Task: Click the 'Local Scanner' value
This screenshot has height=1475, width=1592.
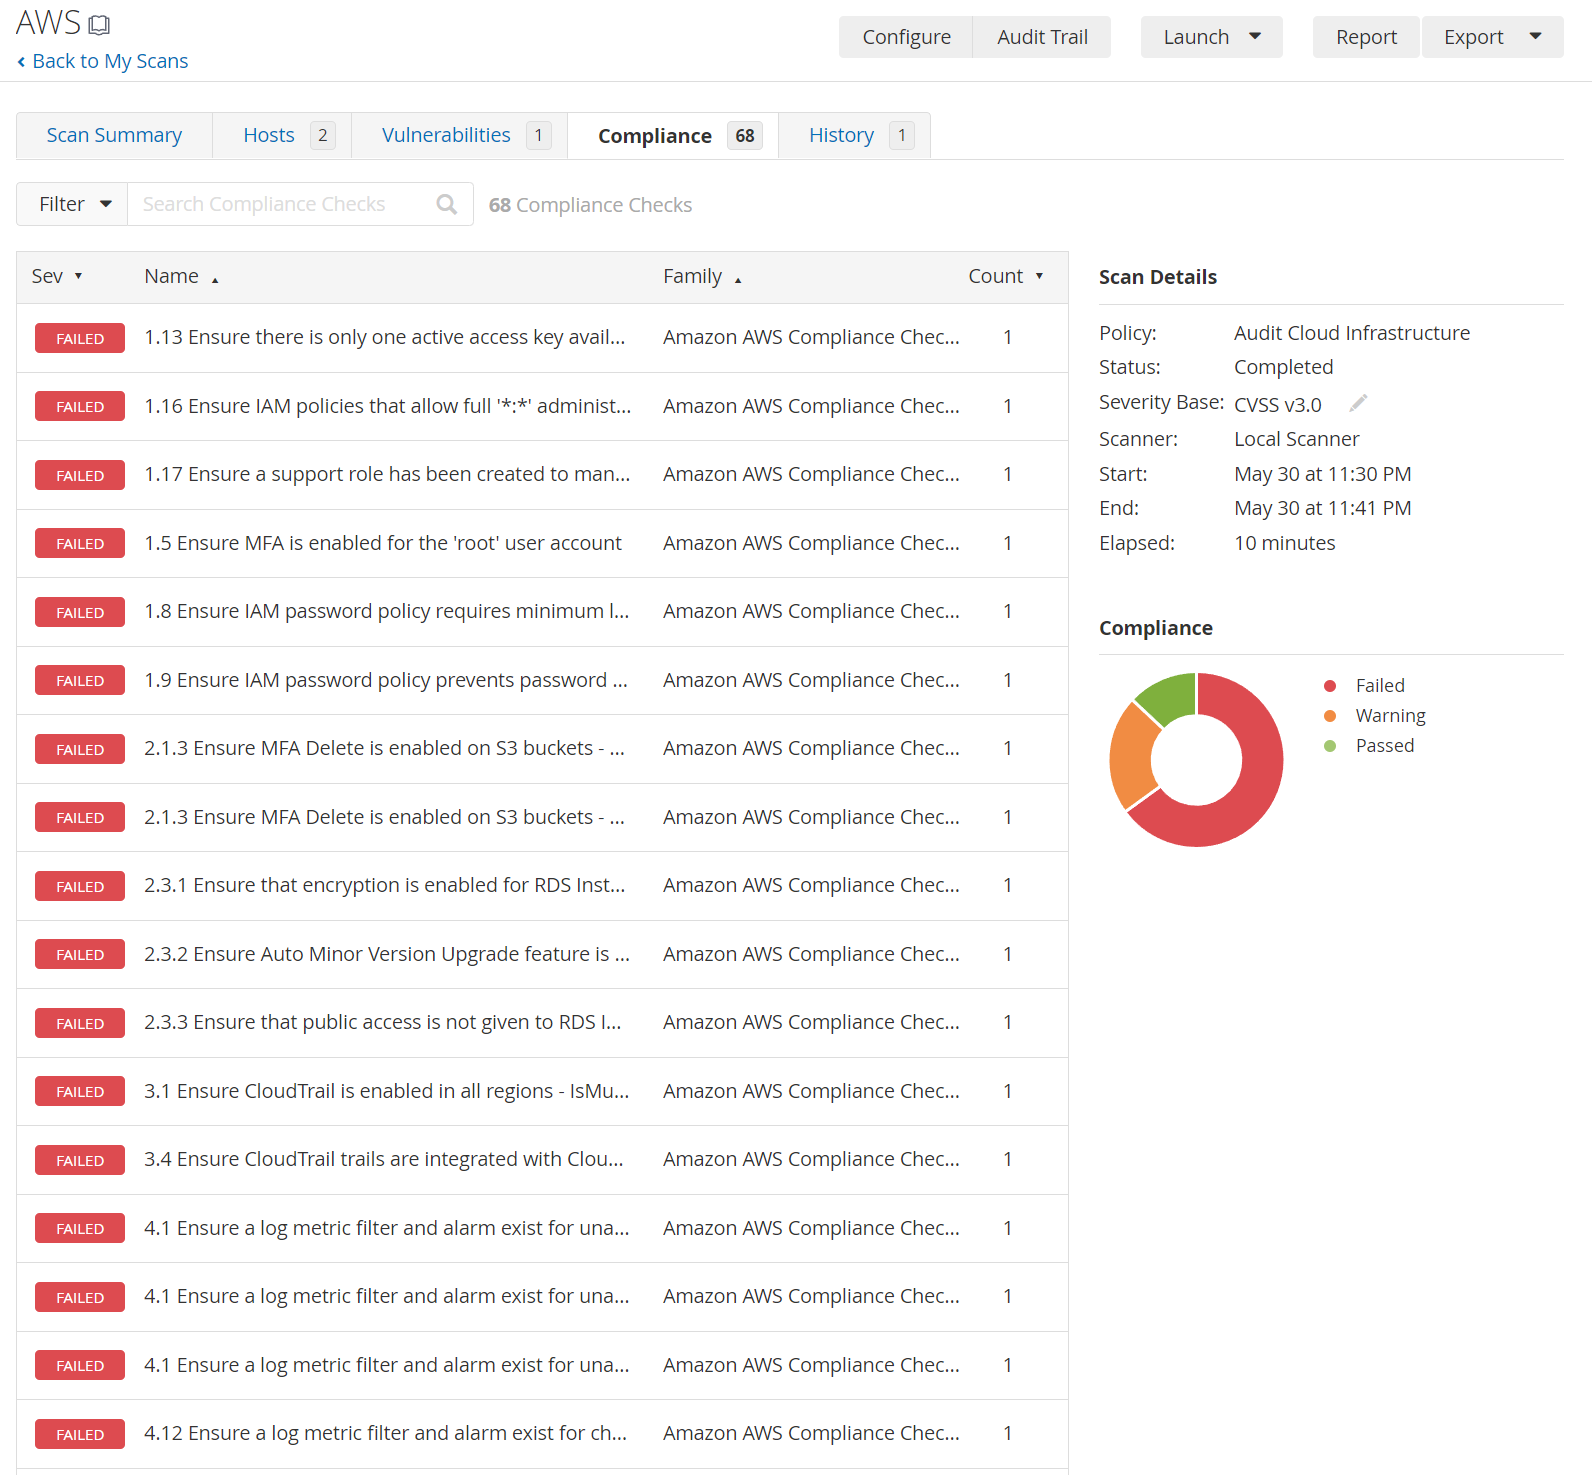Action: coord(1297,439)
